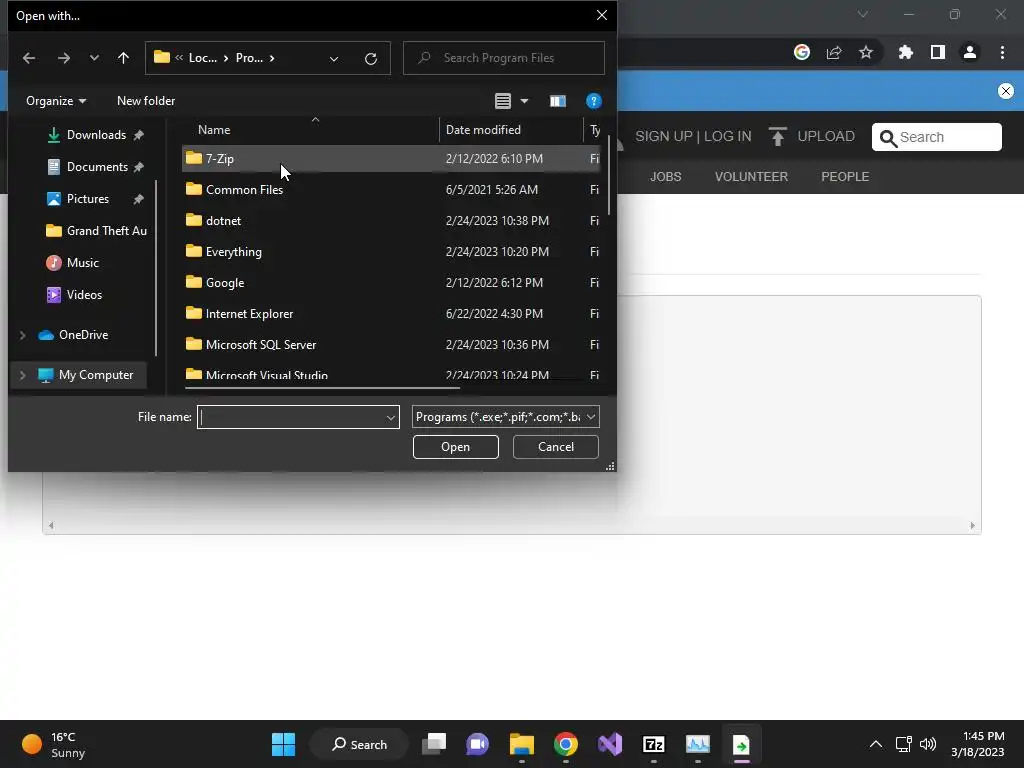Click the forward navigation arrow in dialog

coord(63,58)
